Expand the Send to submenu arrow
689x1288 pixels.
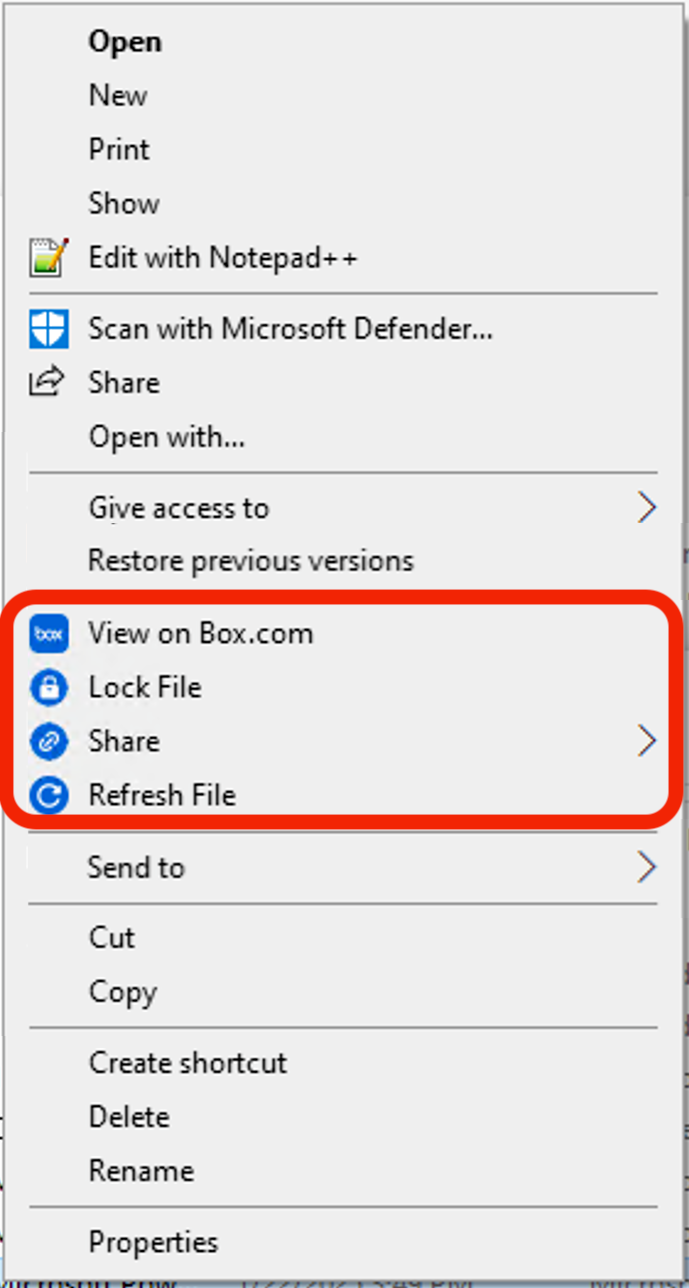pos(646,867)
